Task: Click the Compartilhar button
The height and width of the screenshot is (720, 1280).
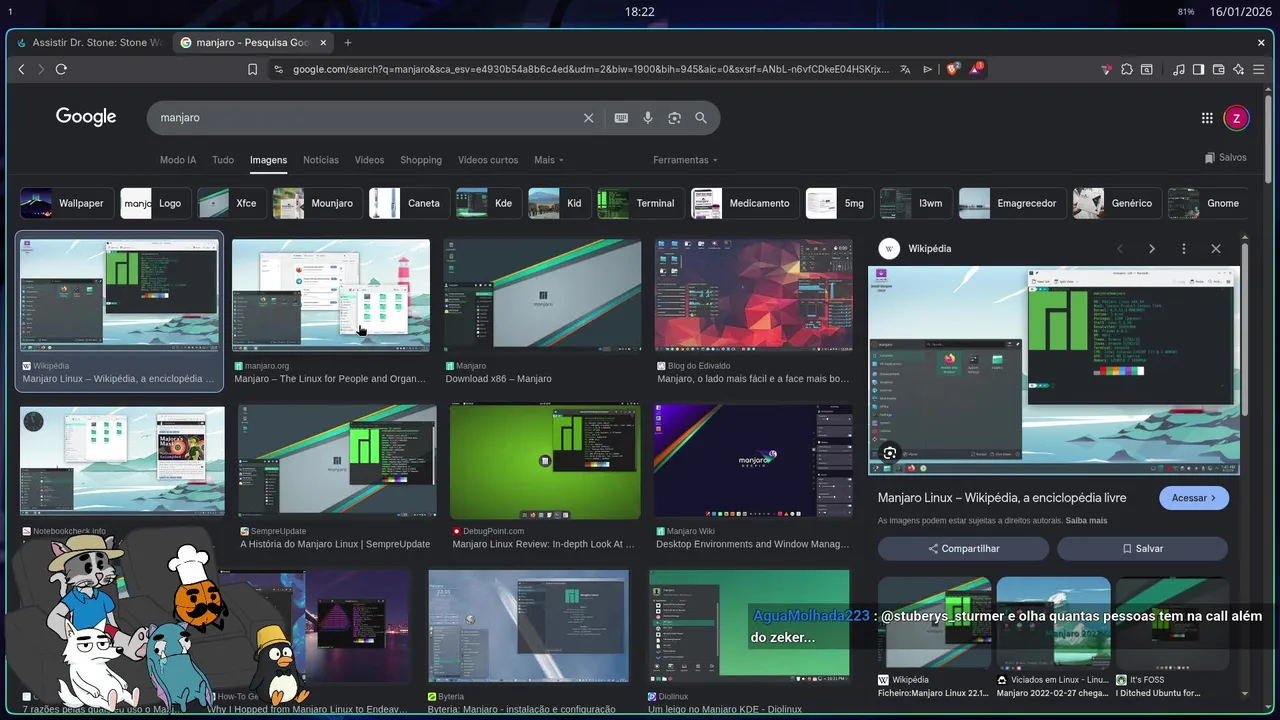Action: click(963, 549)
